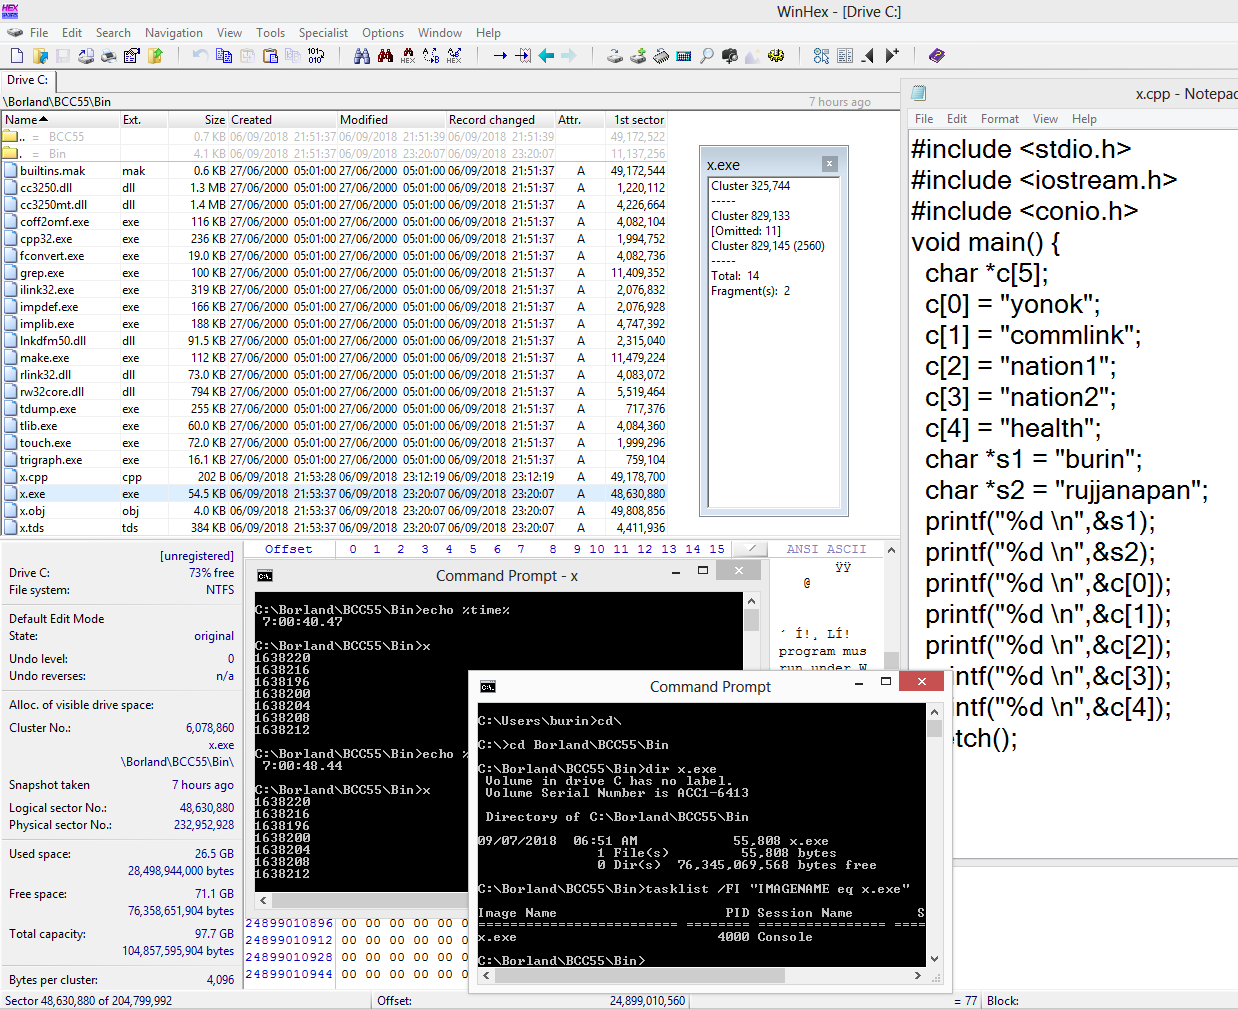The width and height of the screenshot is (1238, 1009).
Task: Click the camera snapshot icon
Action: point(730,56)
